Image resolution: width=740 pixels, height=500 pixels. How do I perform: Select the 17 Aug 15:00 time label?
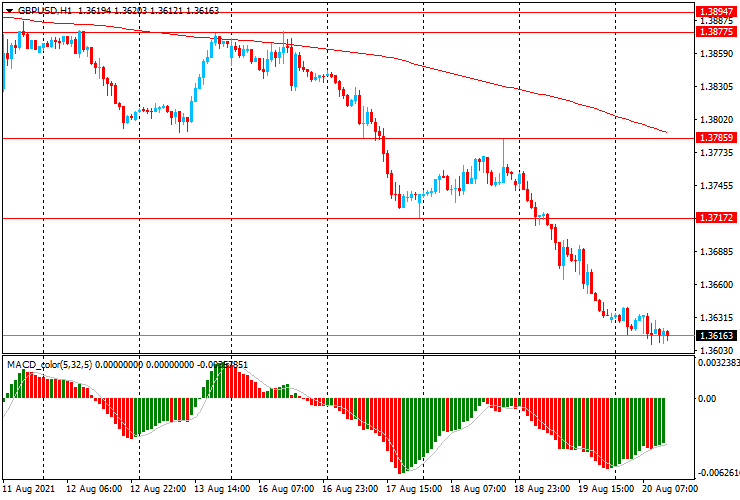[414, 488]
